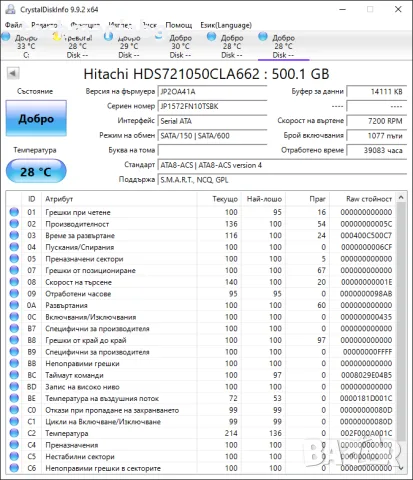Click the Текущо column header
This screenshot has height=480, width=413.
tap(219, 199)
